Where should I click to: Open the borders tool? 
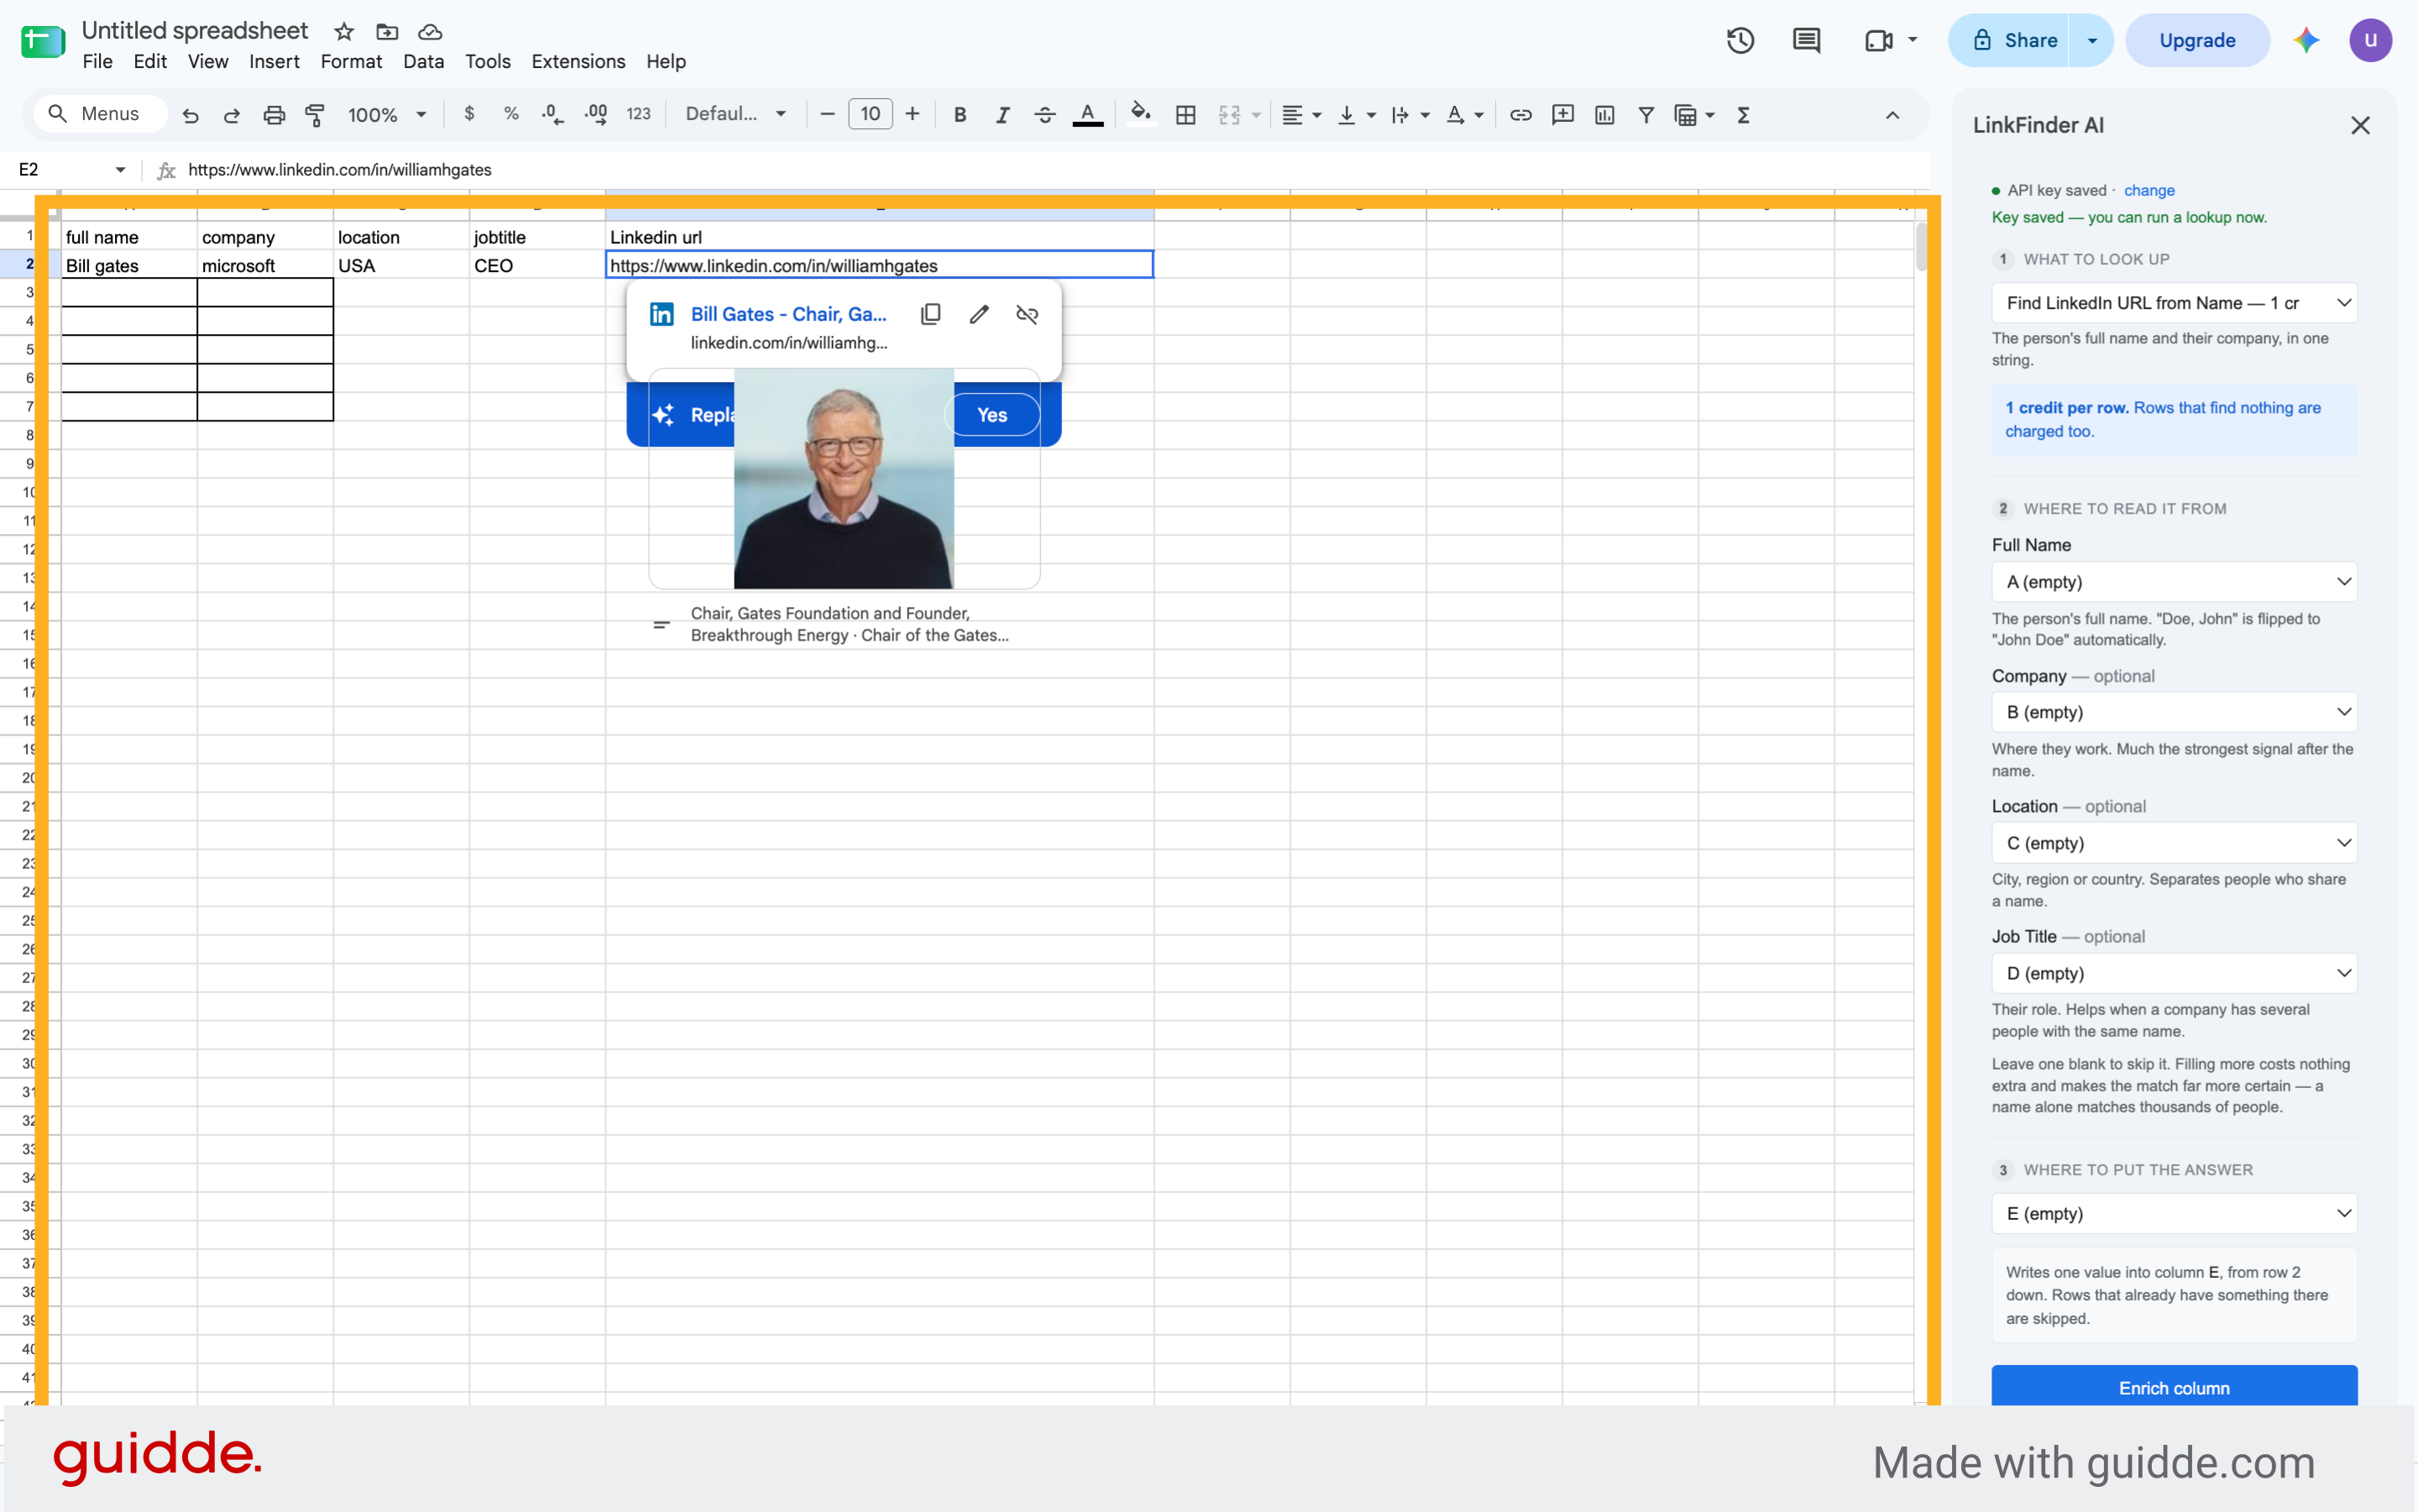pos(1186,115)
